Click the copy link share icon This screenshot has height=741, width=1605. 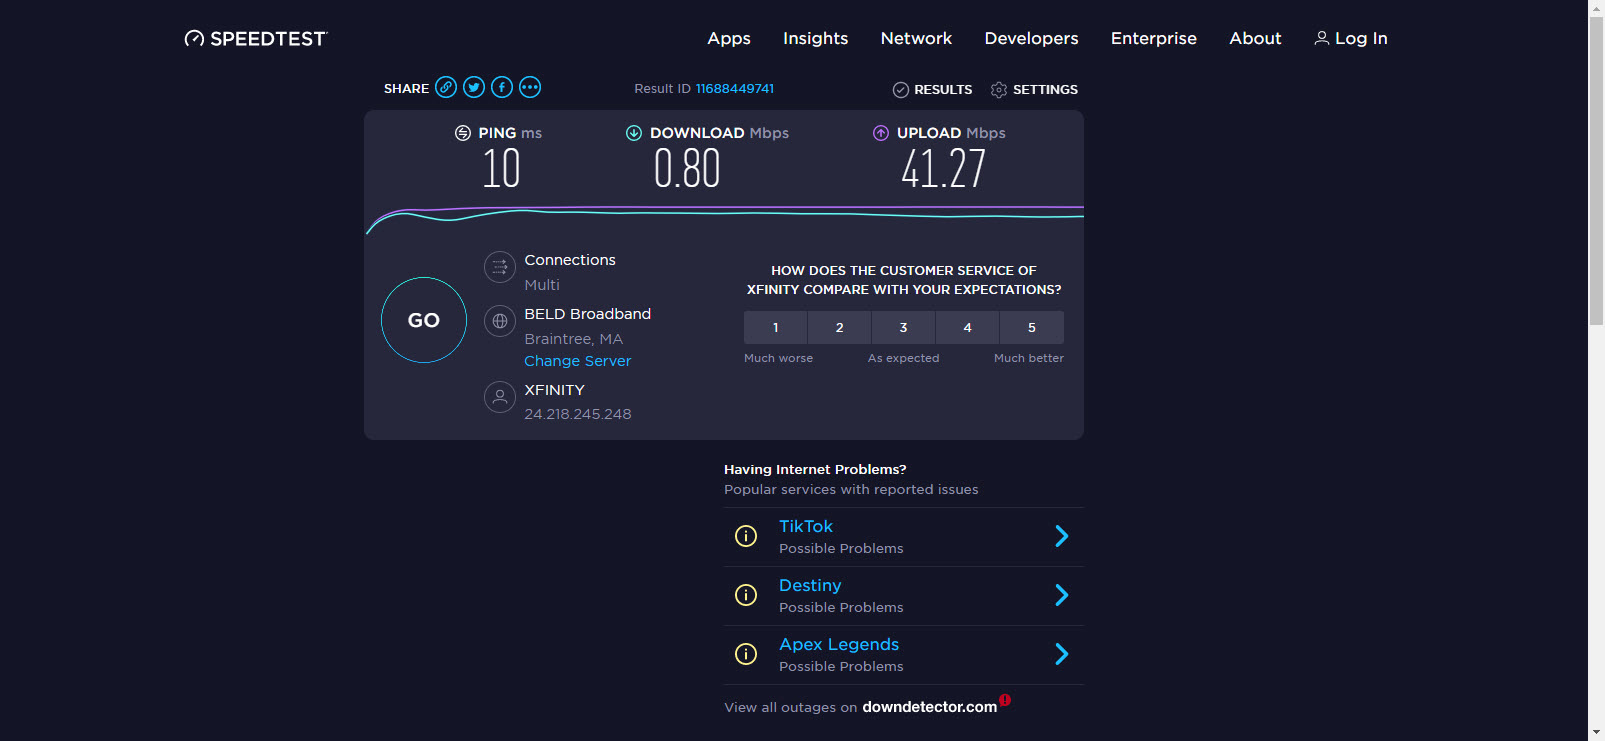tap(446, 87)
